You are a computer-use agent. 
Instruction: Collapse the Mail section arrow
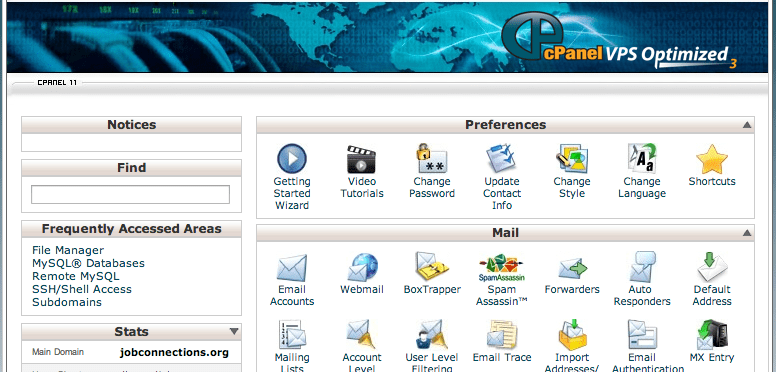pyautogui.click(x=747, y=233)
